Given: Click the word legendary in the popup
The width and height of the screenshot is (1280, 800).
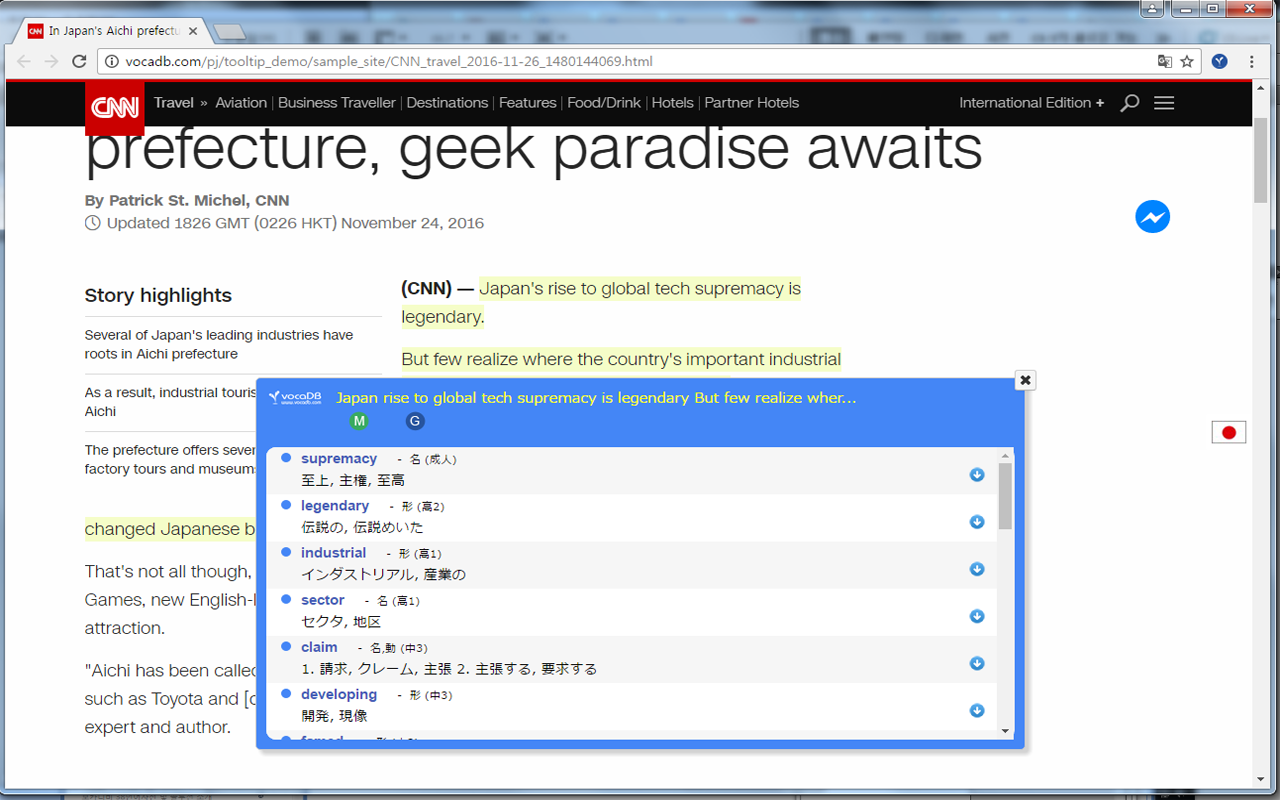Looking at the screenshot, I should pos(335,505).
